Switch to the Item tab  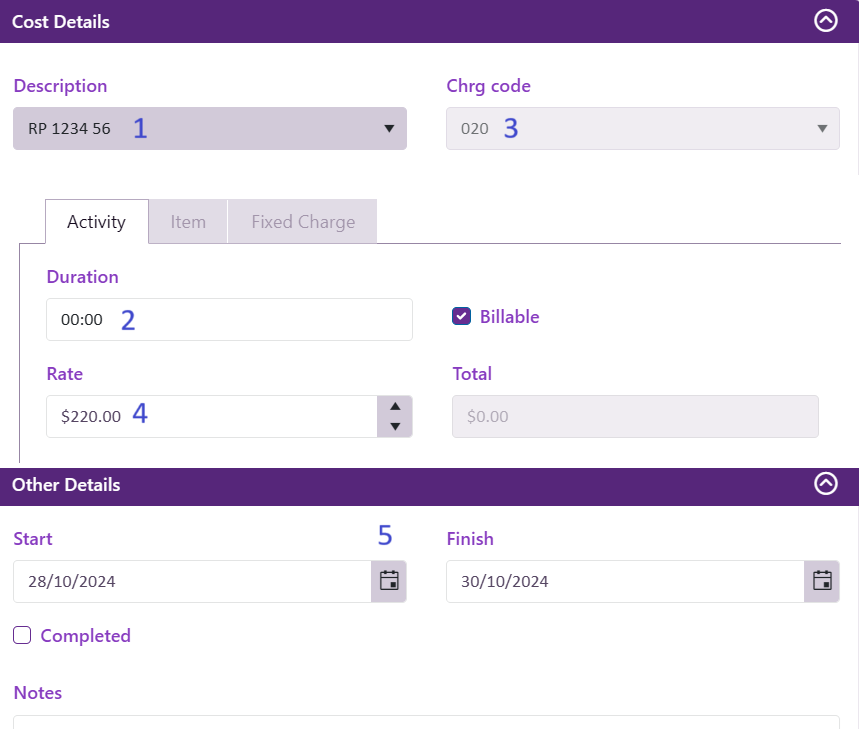tap(188, 222)
